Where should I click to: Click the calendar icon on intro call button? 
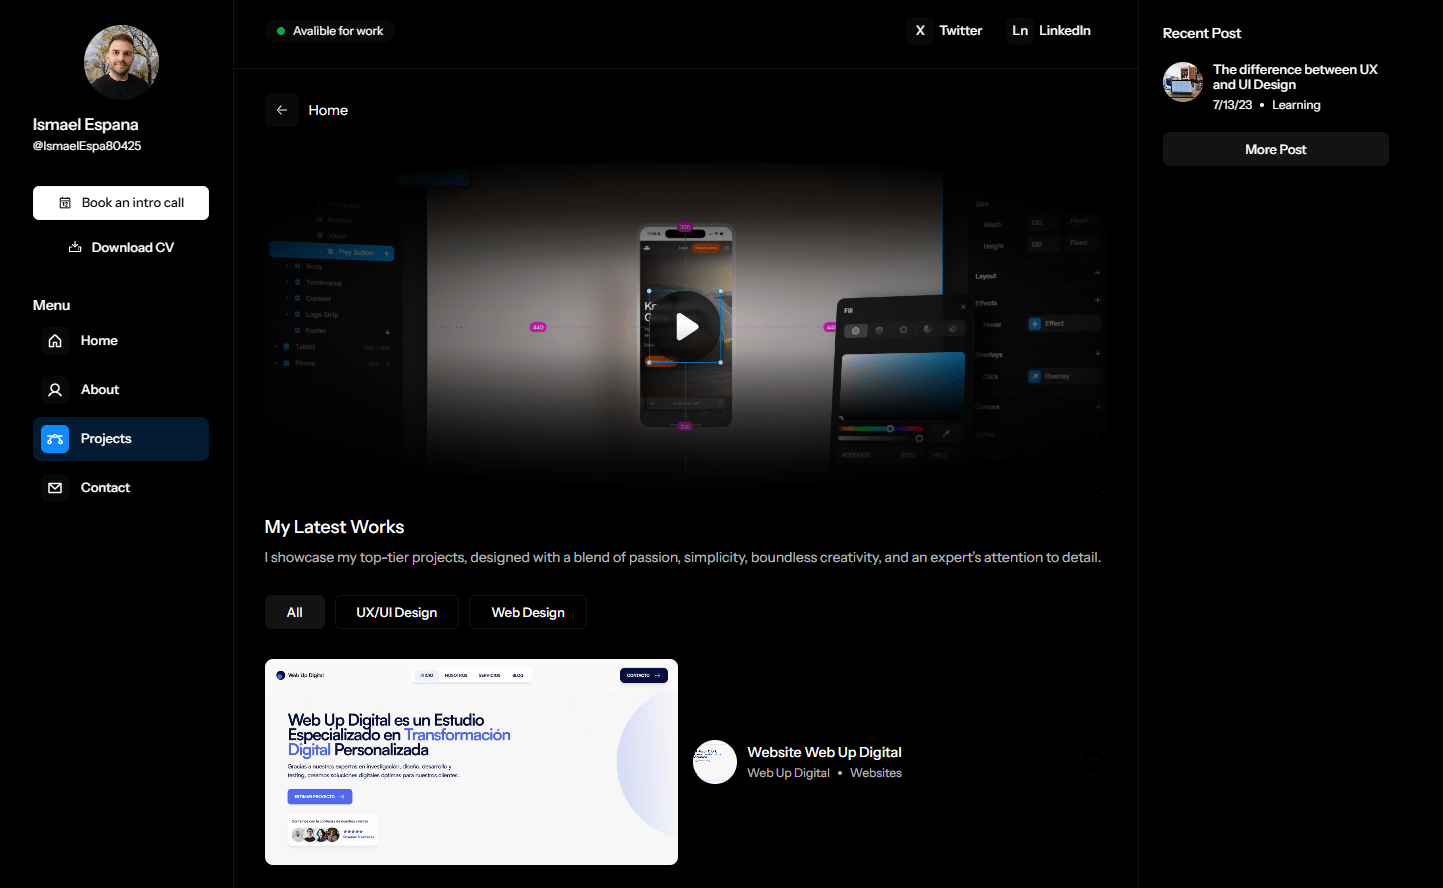pyautogui.click(x=65, y=203)
